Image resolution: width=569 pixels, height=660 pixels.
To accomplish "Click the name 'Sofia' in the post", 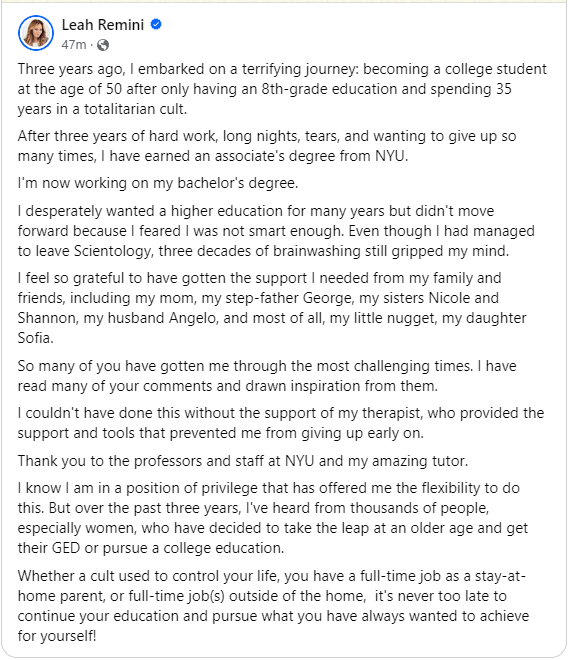I will 35,338.
